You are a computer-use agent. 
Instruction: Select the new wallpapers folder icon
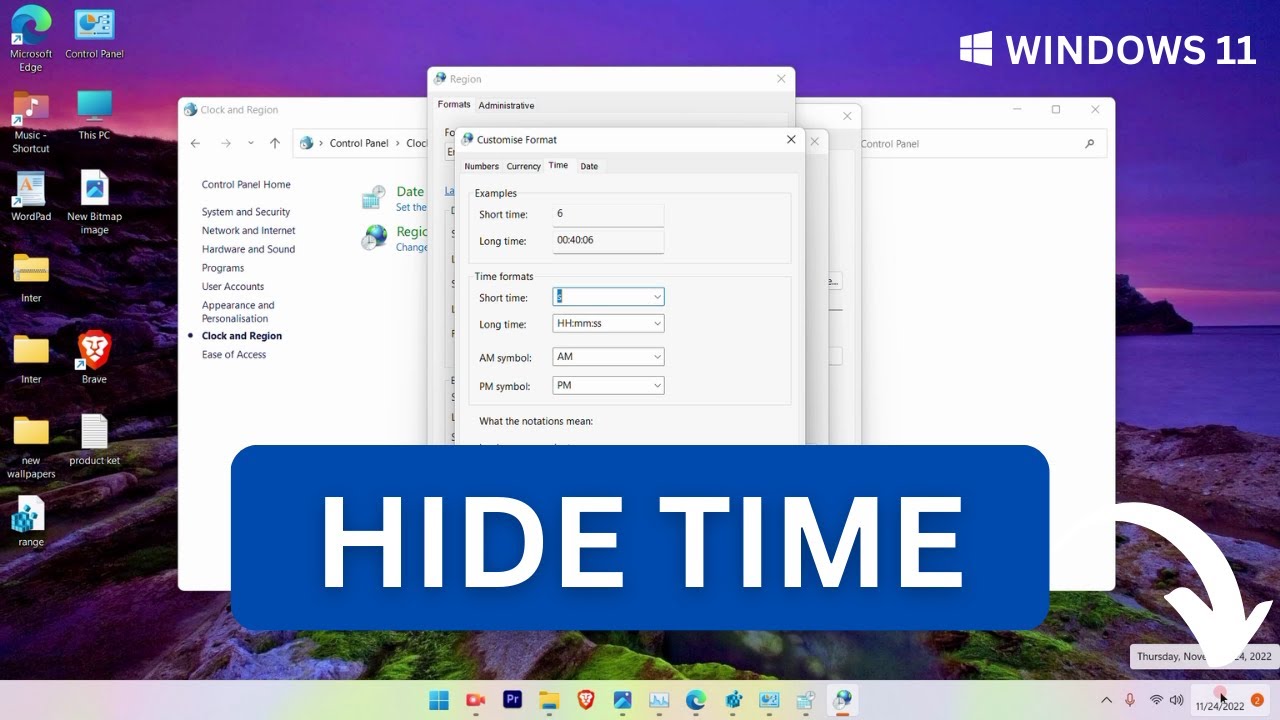[x=31, y=447]
